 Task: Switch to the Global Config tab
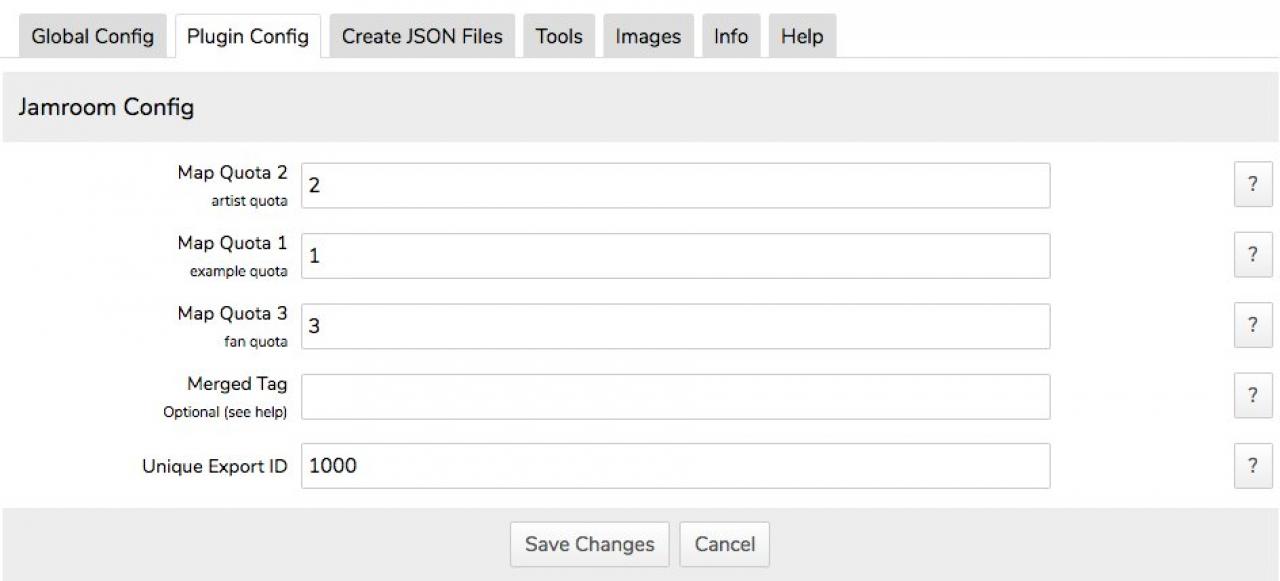pos(93,37)
